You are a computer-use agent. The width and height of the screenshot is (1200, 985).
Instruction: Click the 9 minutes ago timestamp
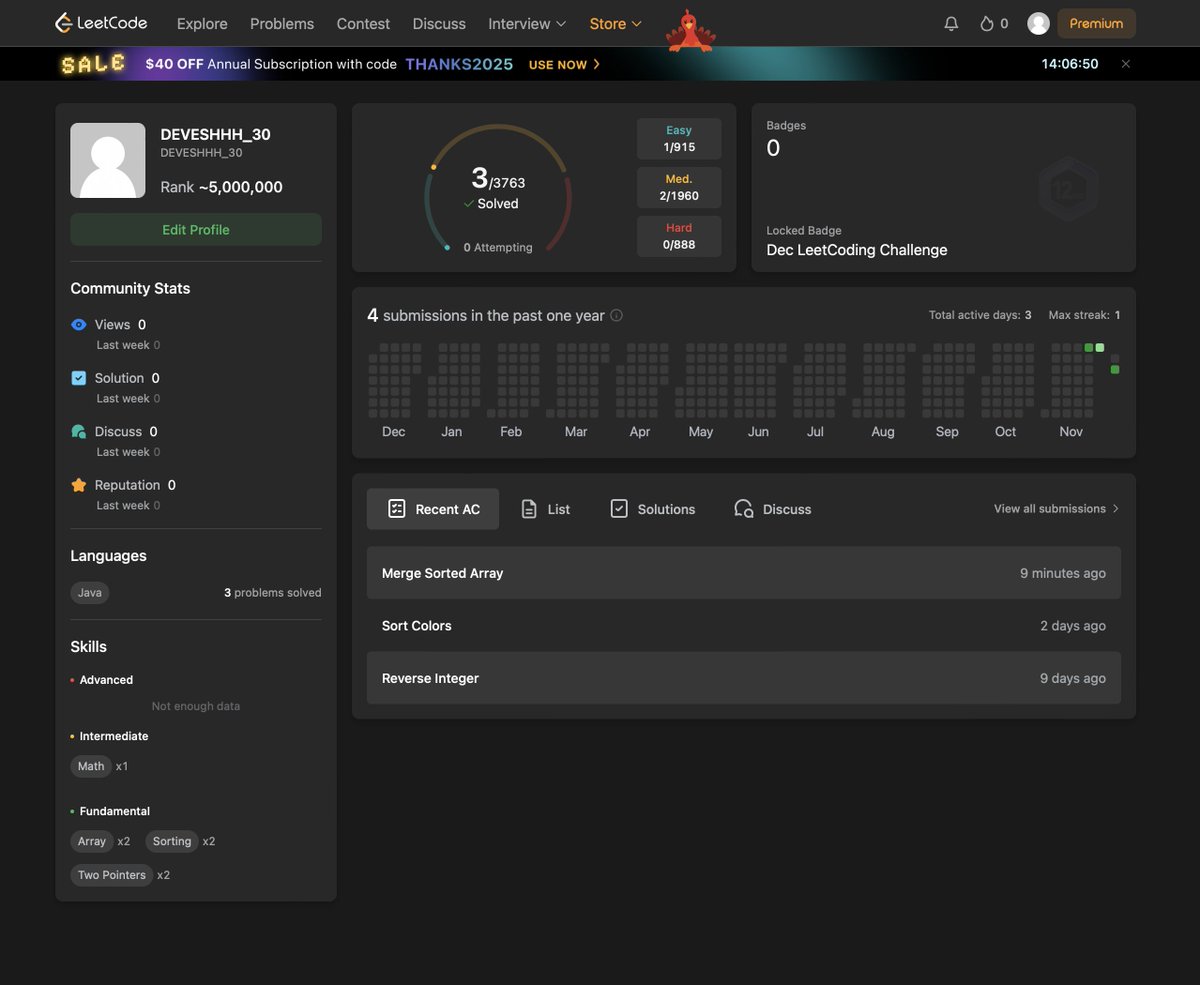click(x=1063, y=573)
